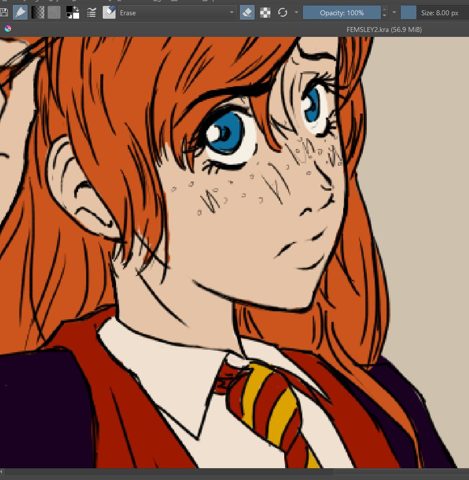The image size is (469, 480).
Task: Expand the dropdown after the Opacity slider
Action: click(394, 13)
